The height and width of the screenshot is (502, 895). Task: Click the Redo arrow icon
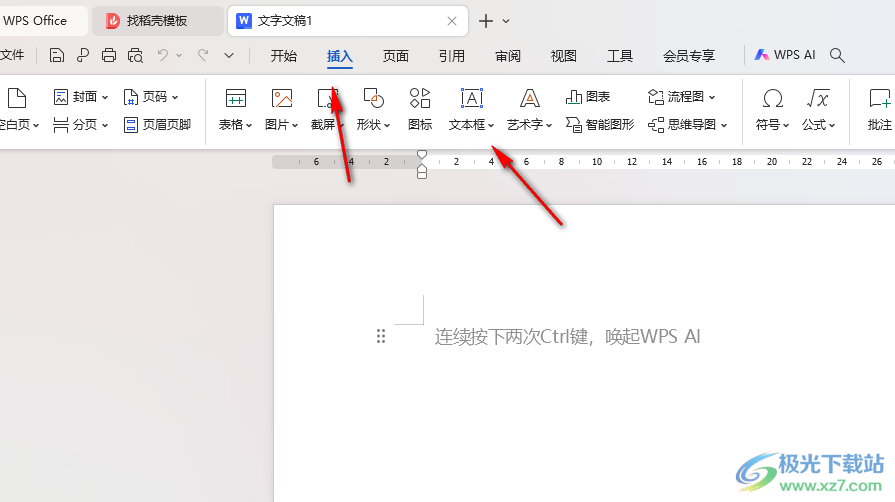tap(203, 55)
